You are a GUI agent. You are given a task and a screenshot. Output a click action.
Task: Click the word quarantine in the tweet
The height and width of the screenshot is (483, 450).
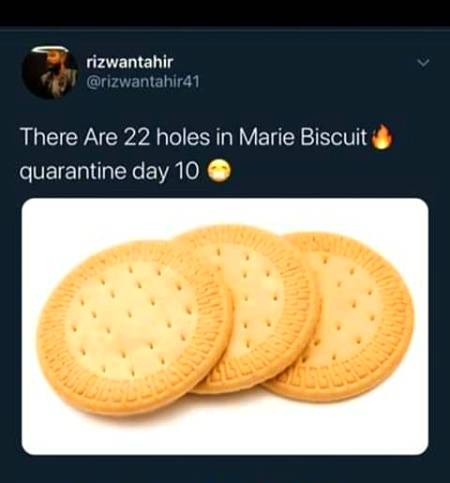[x=73, y=172]
